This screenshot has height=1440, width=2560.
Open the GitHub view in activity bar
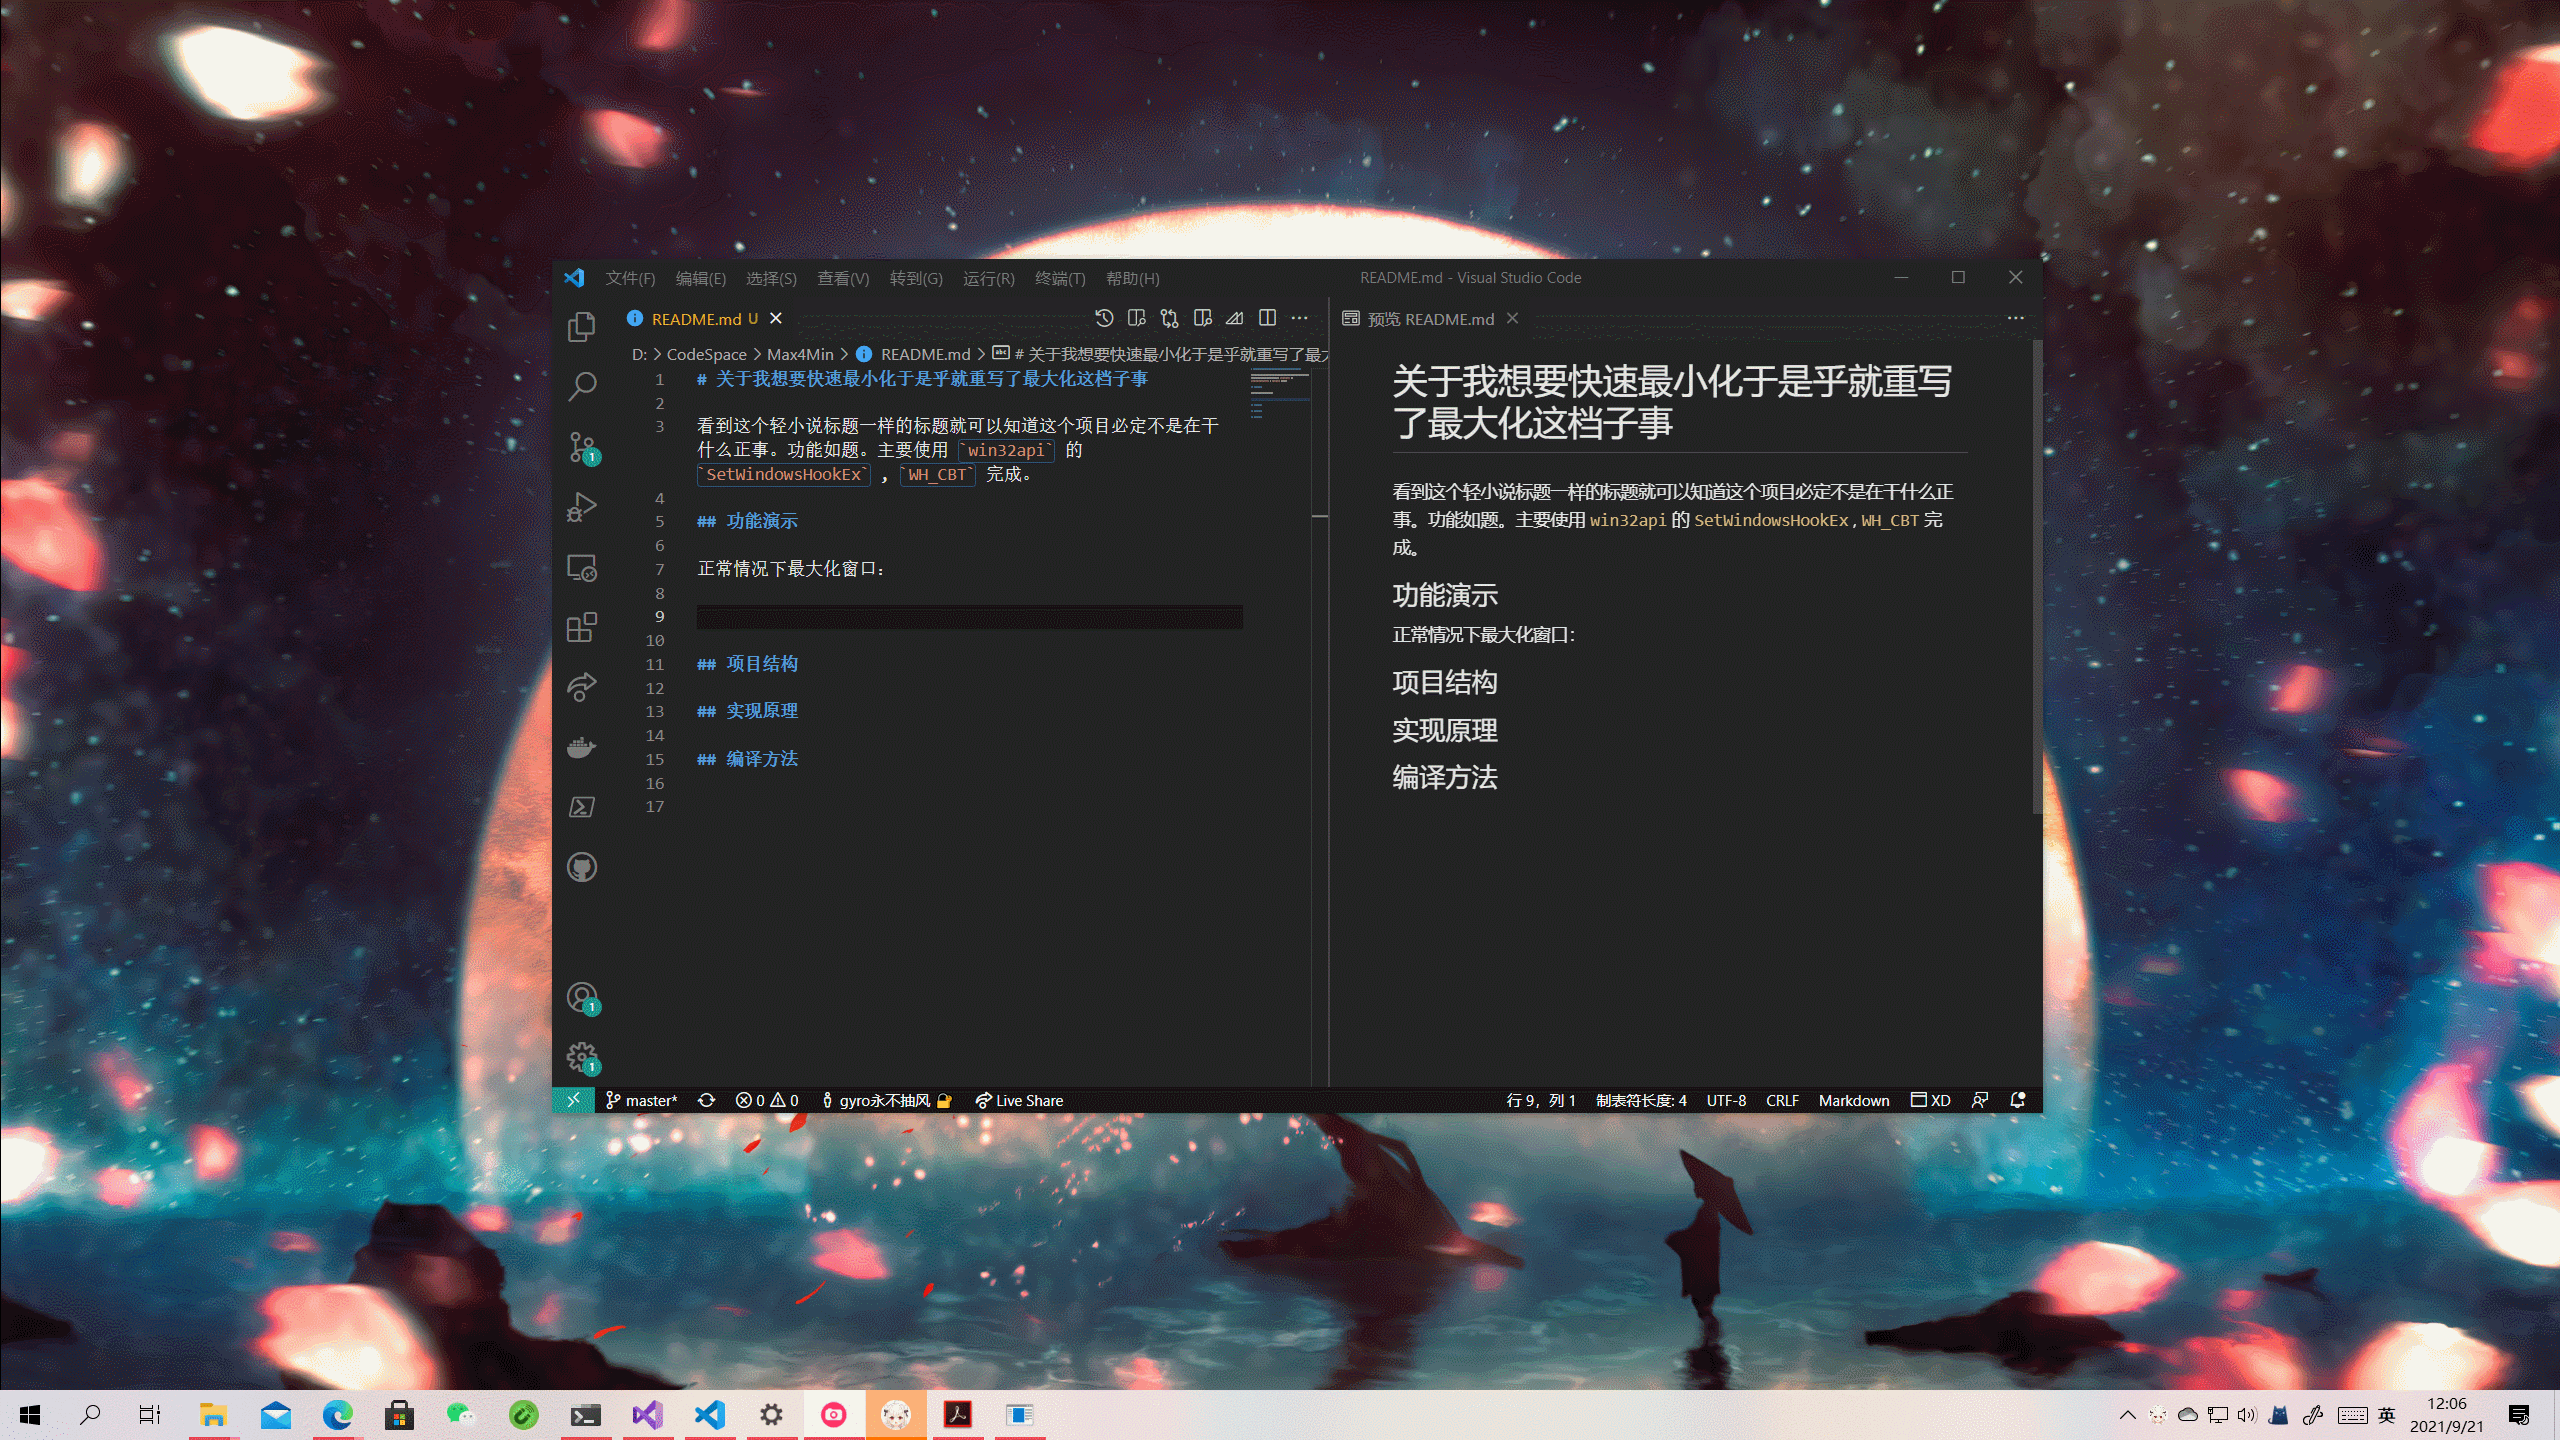[582, 867]
